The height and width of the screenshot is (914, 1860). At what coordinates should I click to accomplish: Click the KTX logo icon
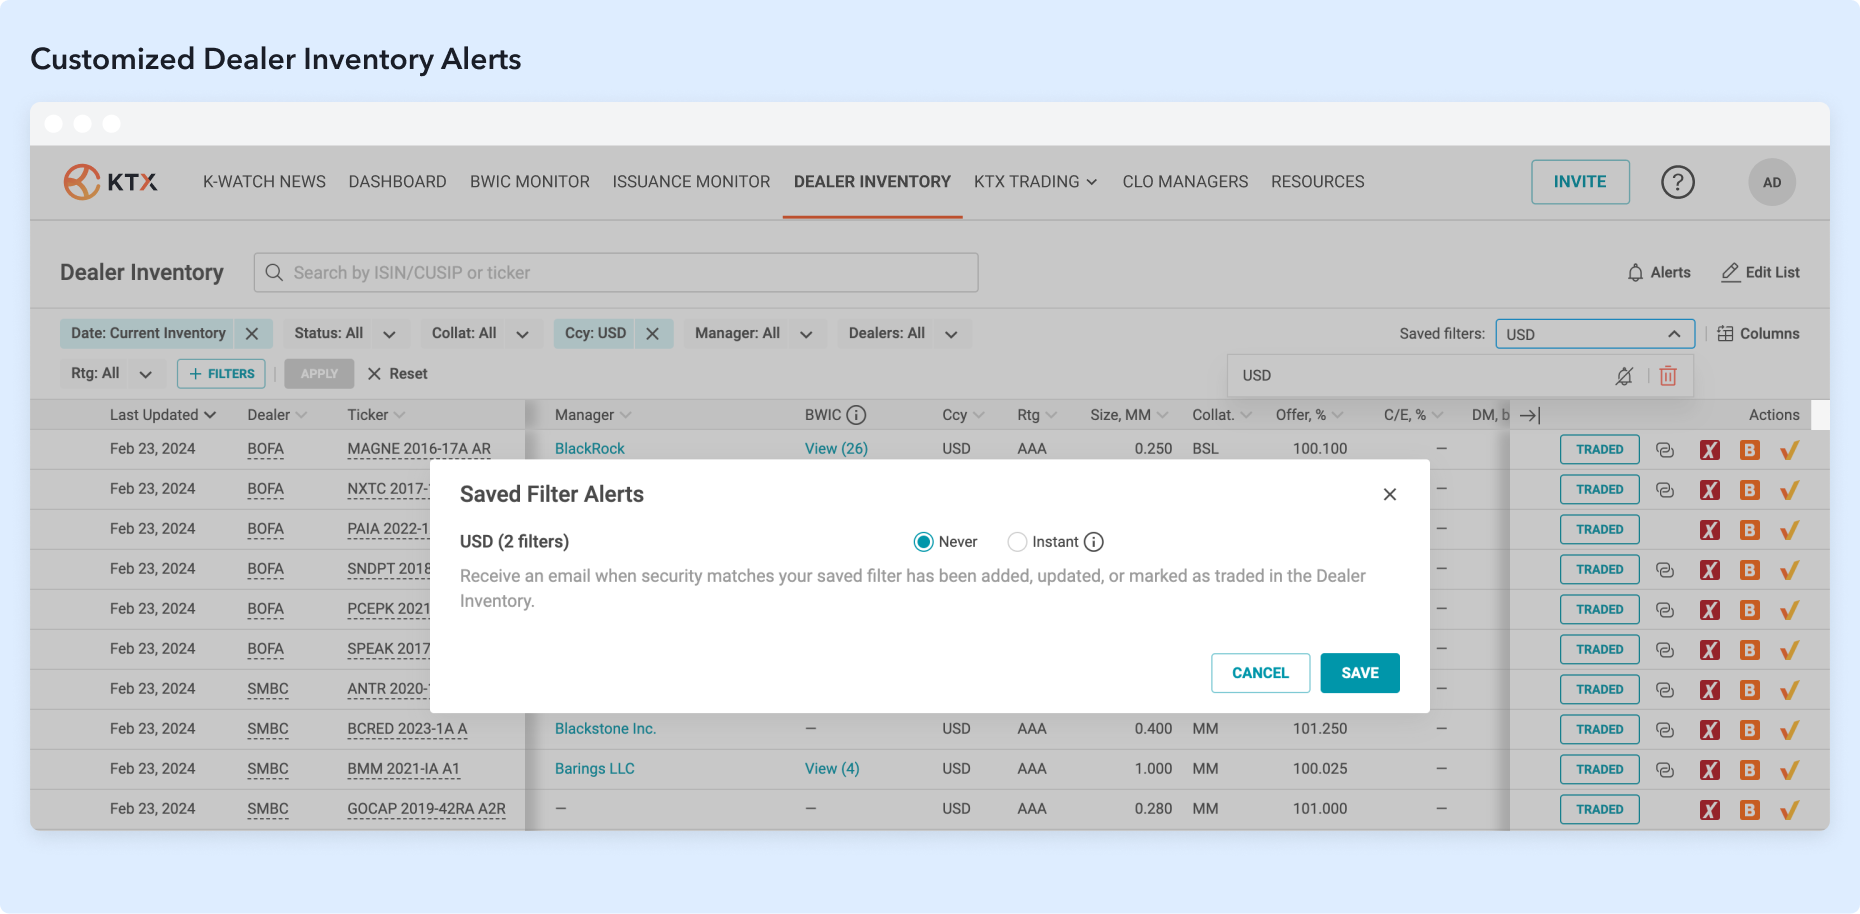click(82, 182)
